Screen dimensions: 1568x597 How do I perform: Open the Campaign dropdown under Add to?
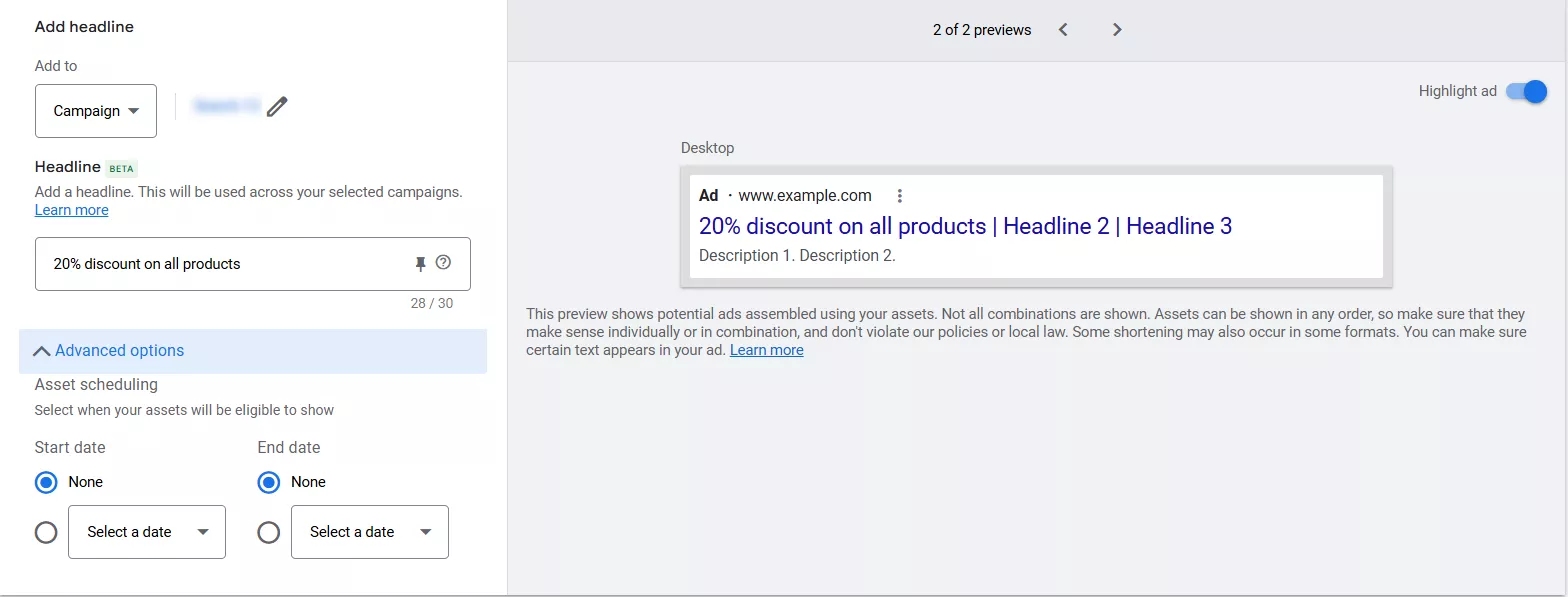coord(96,111)
